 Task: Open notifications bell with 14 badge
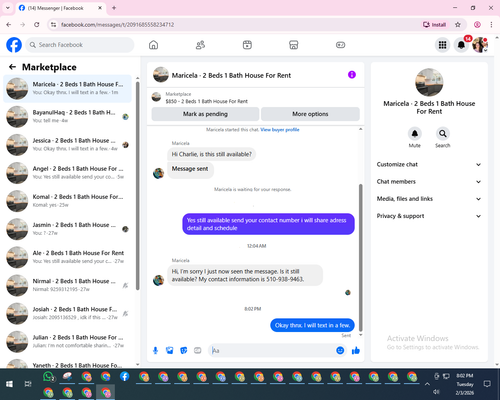pyautogui.click(x=461, y=45)
